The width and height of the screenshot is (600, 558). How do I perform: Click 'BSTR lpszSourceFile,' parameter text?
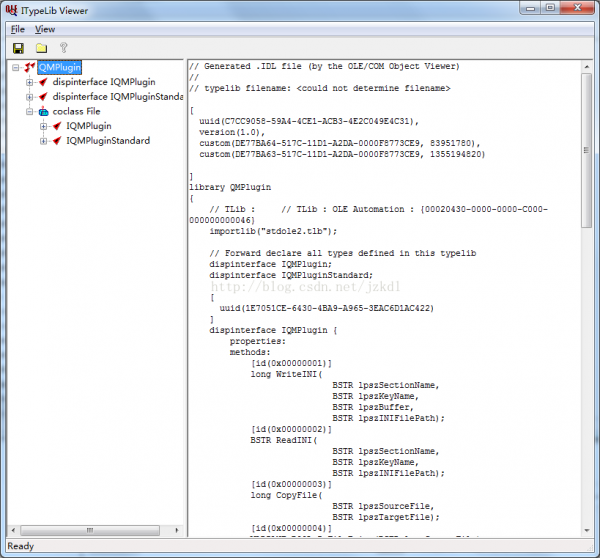[x=383, y=506]
